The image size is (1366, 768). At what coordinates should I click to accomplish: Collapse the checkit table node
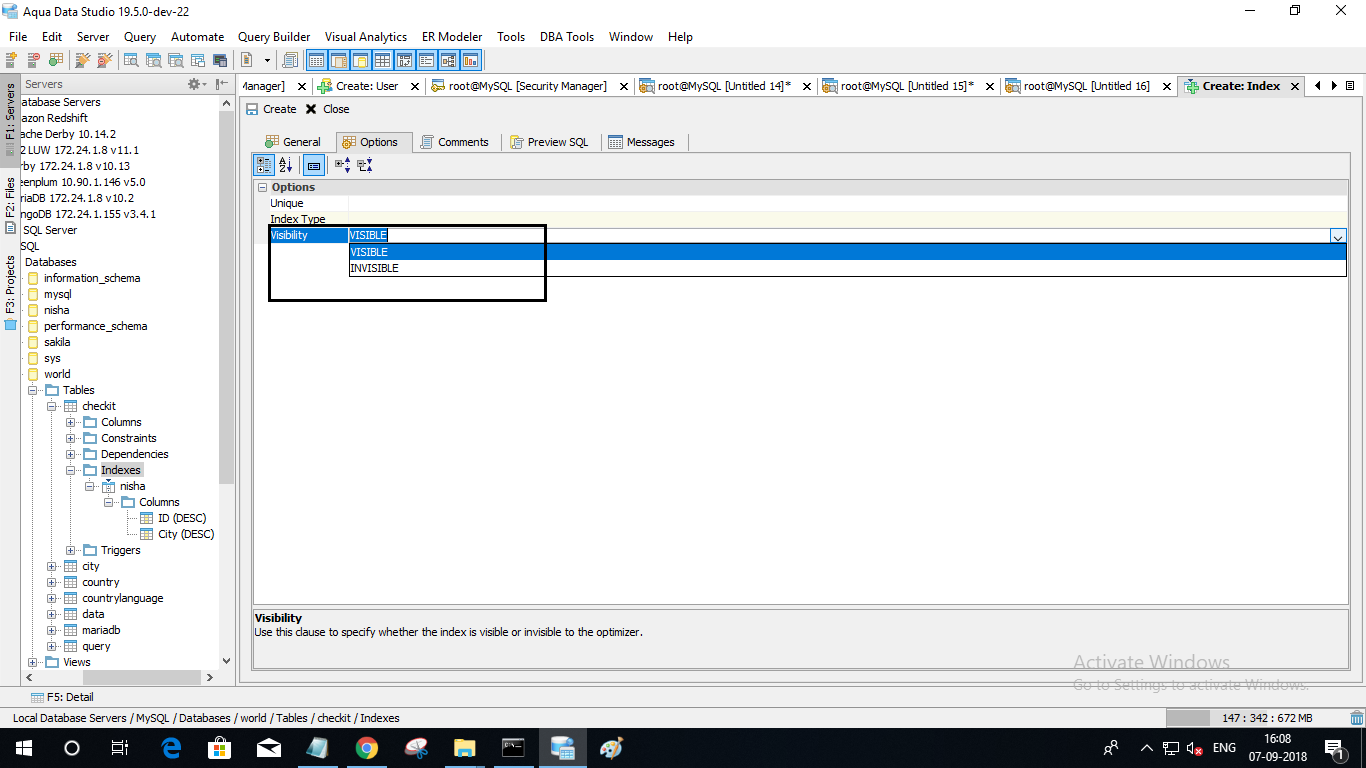52,406
